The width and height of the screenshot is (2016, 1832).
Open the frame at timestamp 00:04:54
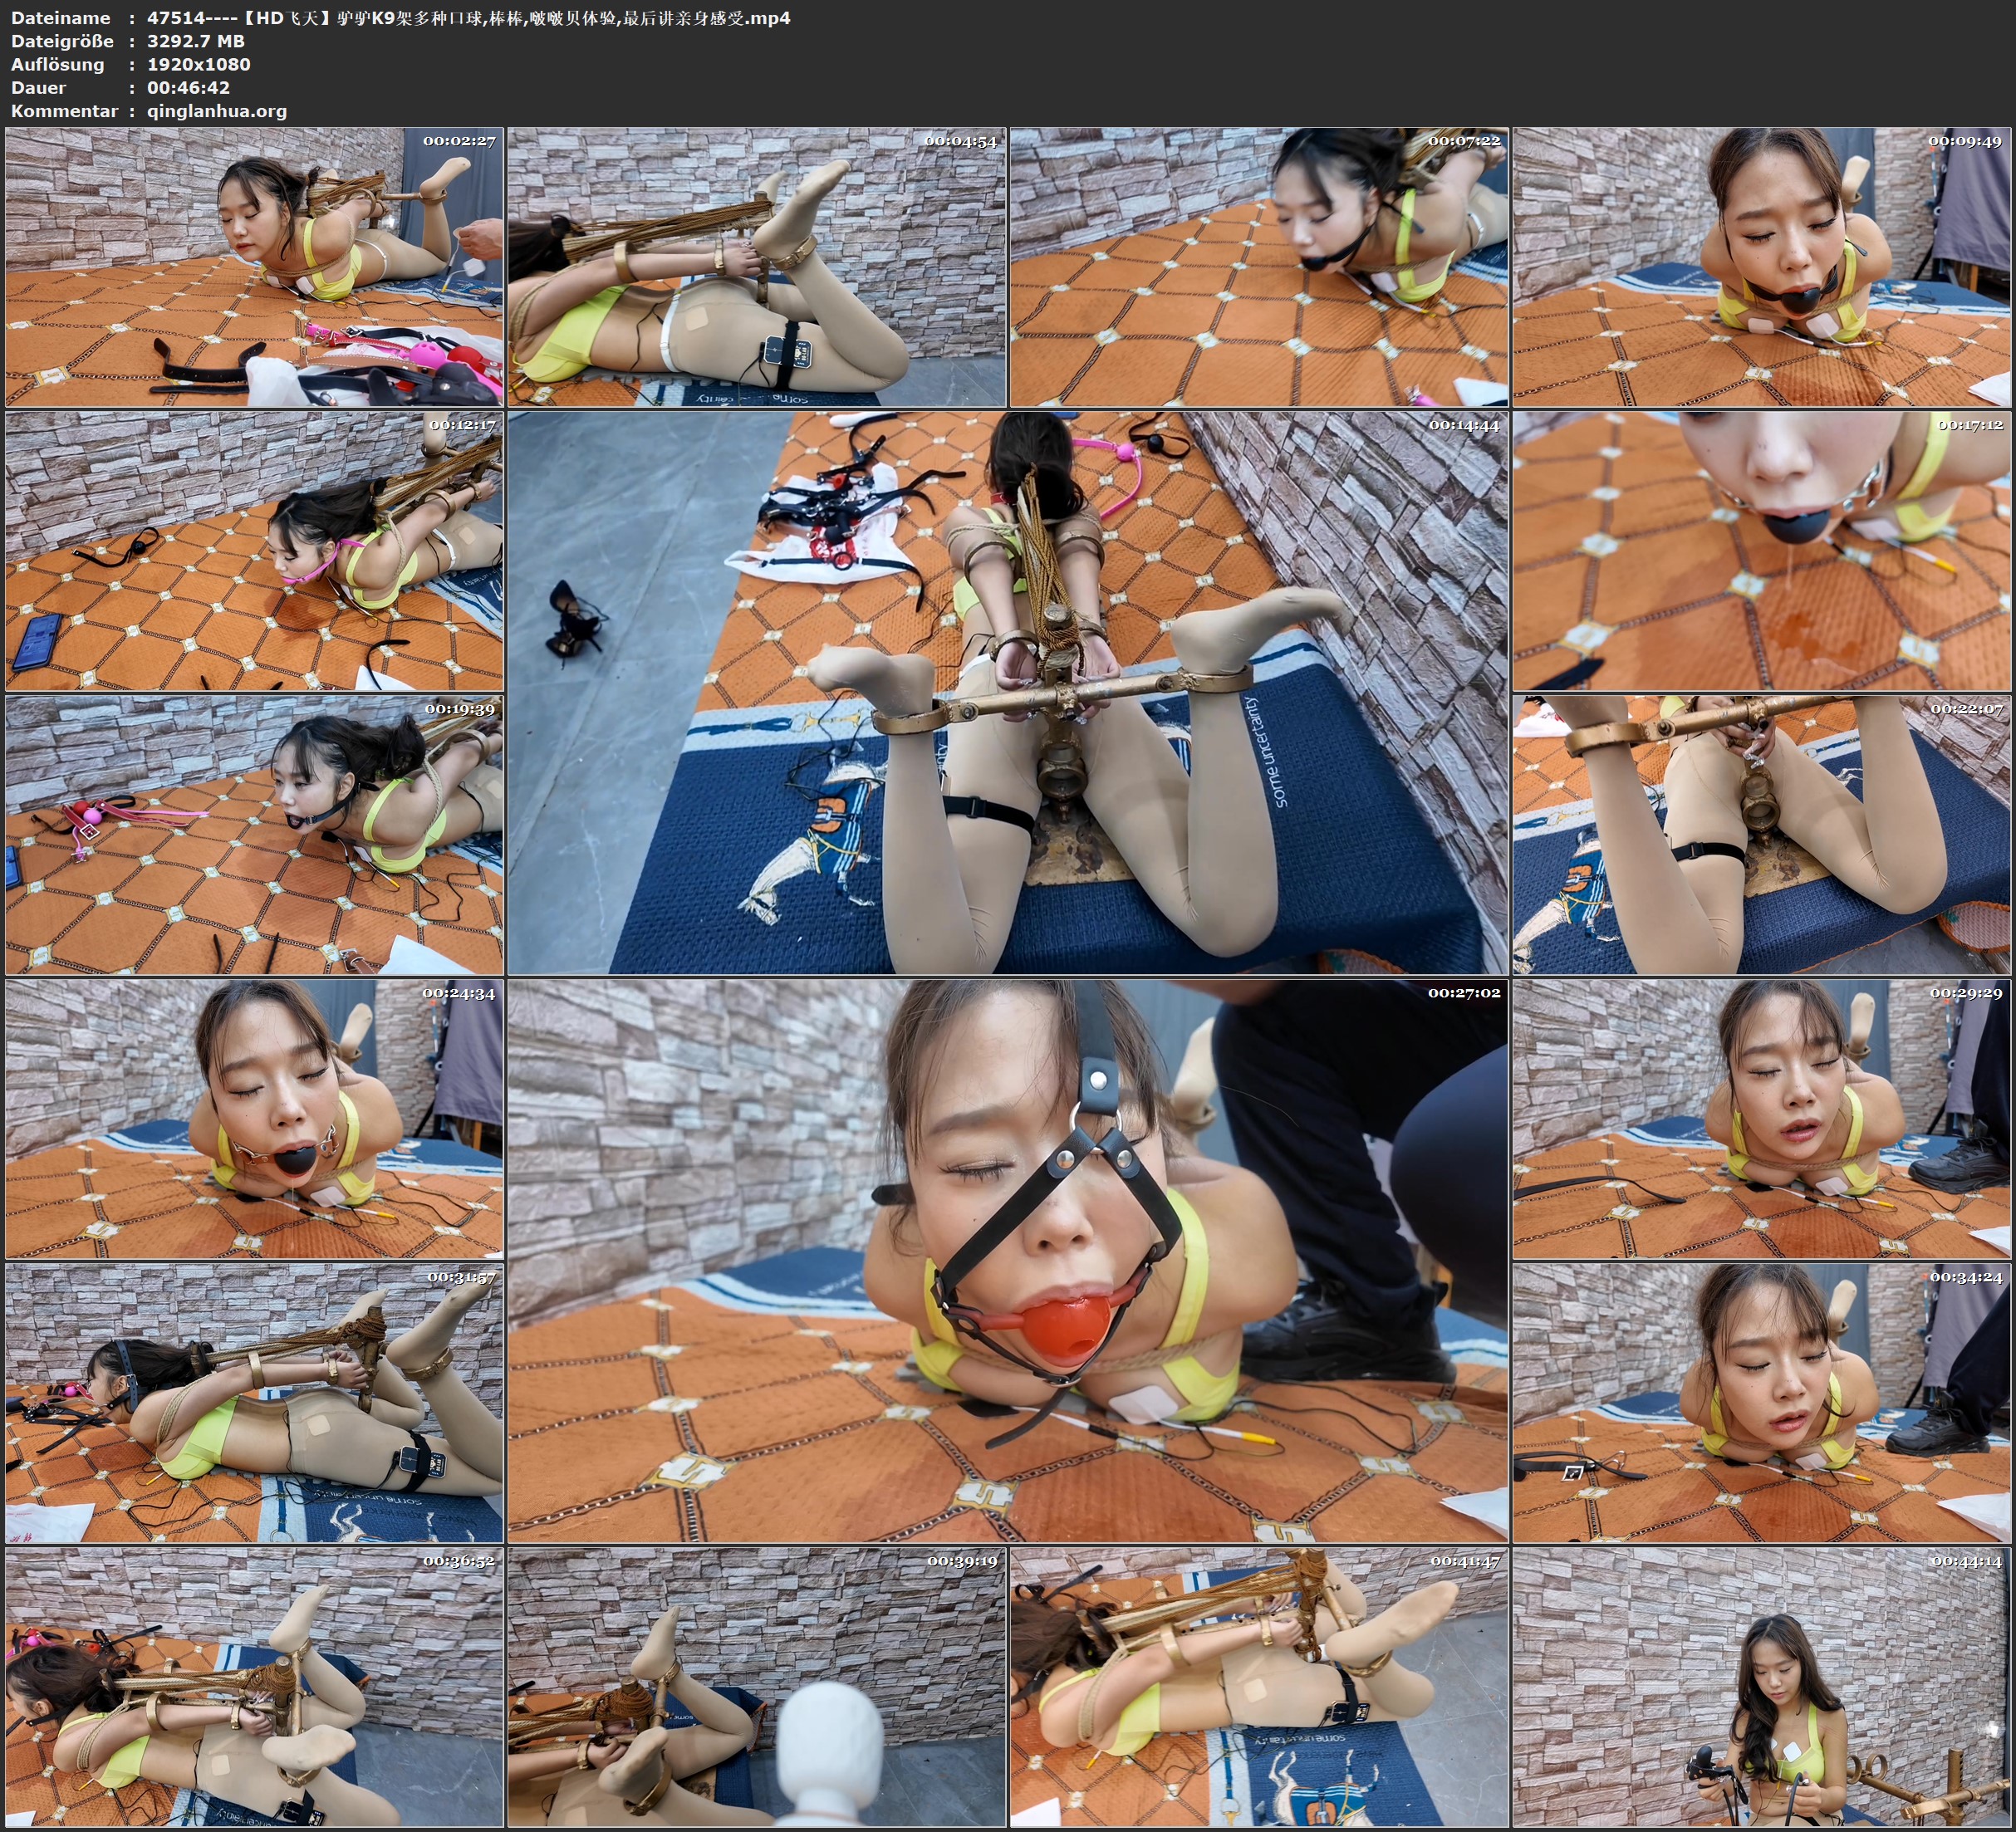pyautogui.click(x=756, y=266)
